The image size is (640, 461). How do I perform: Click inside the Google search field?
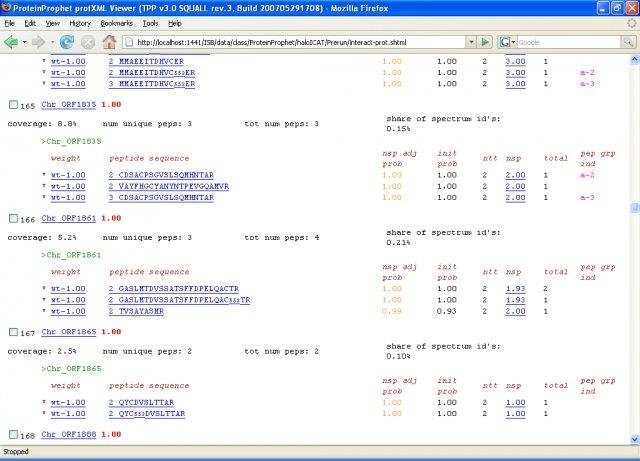(x=560, y=42)
